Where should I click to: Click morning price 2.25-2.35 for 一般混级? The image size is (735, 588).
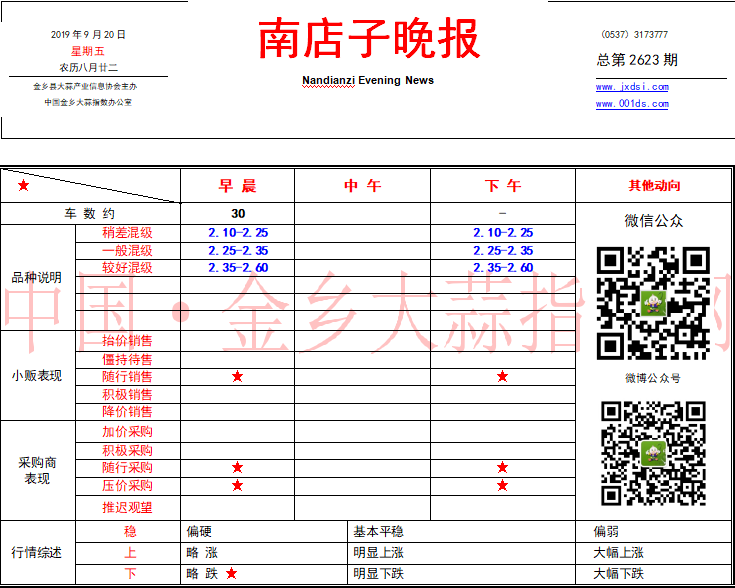pos(238,250)
